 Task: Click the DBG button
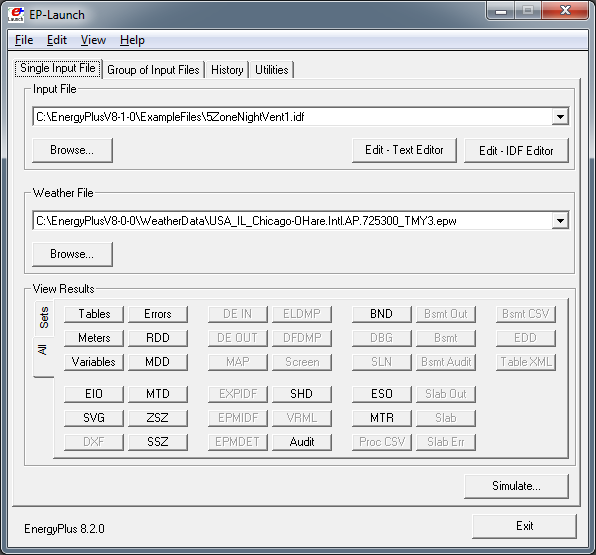(x=382, y=338)
